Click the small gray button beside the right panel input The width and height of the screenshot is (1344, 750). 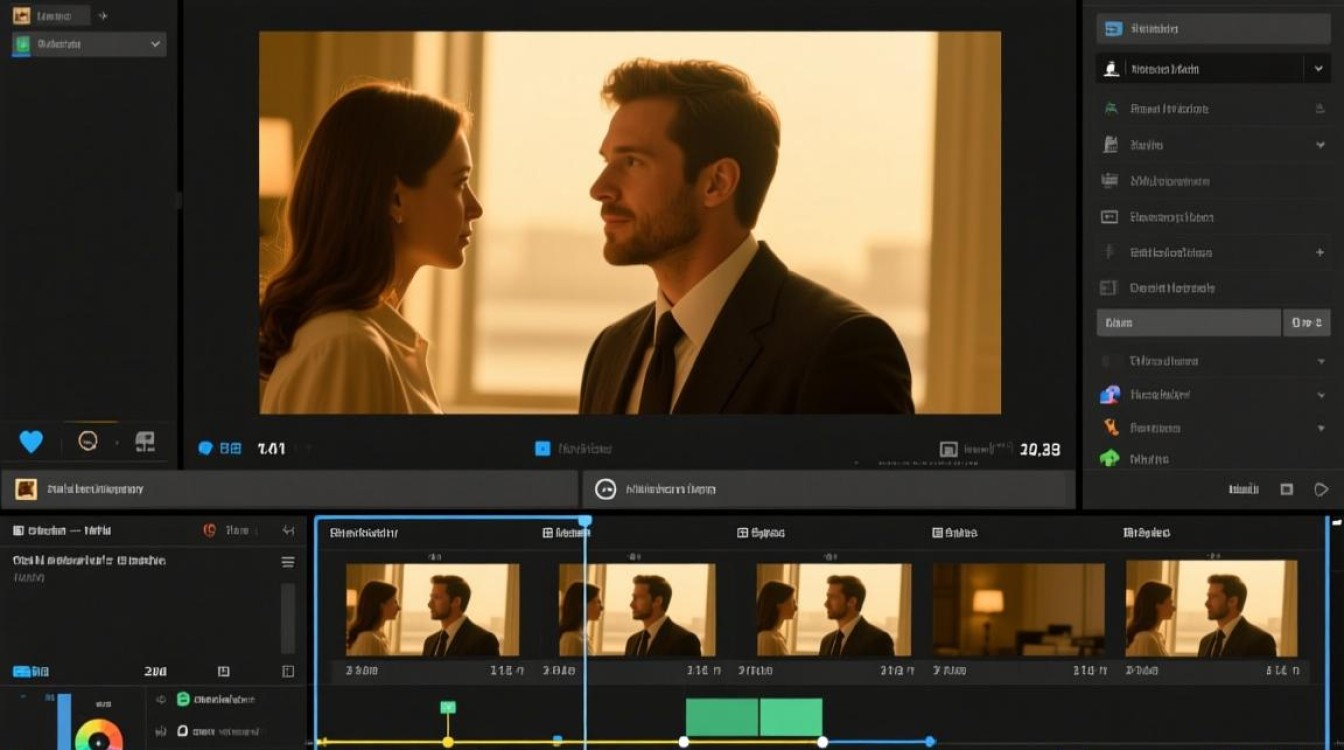[1307, 322]
